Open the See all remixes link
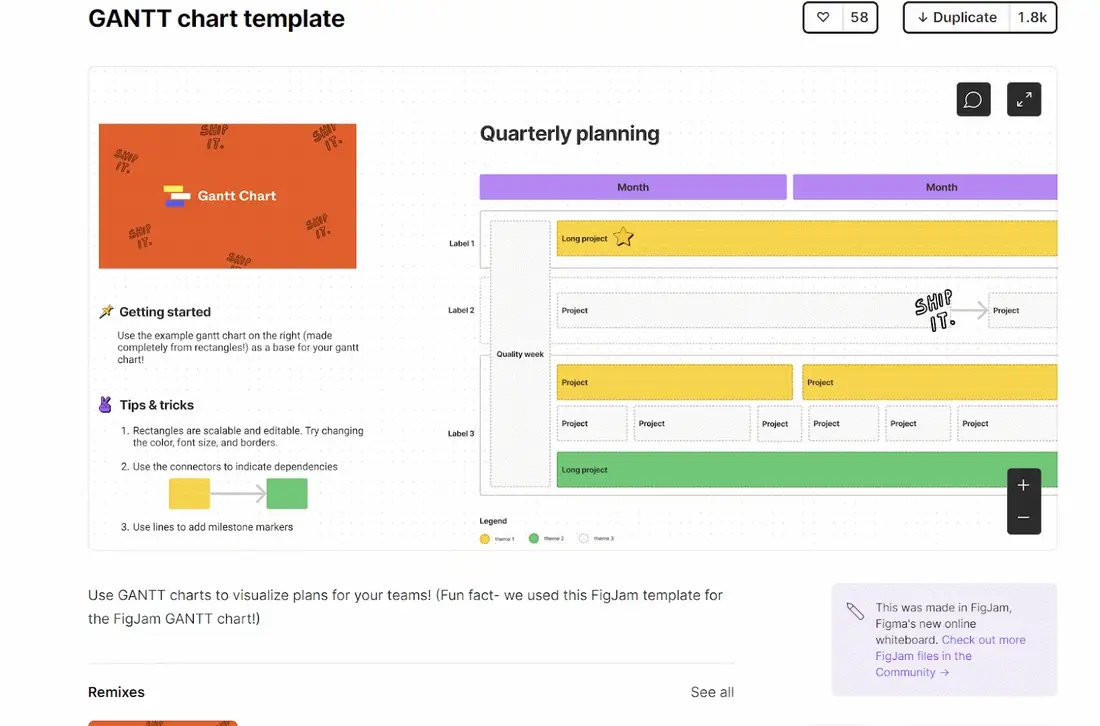1100x726 pixels. 712,692
